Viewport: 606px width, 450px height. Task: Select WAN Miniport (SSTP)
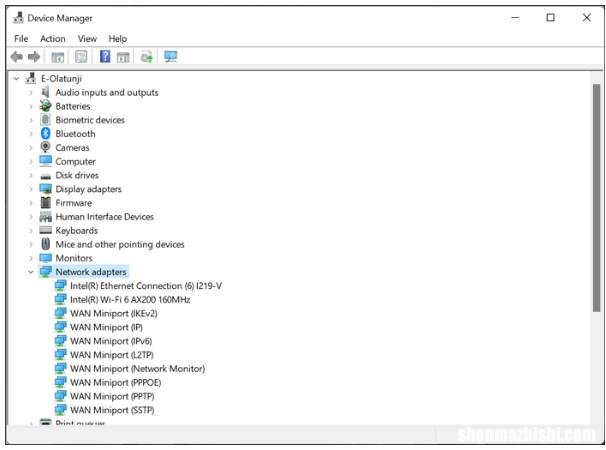tap(112, 410)
